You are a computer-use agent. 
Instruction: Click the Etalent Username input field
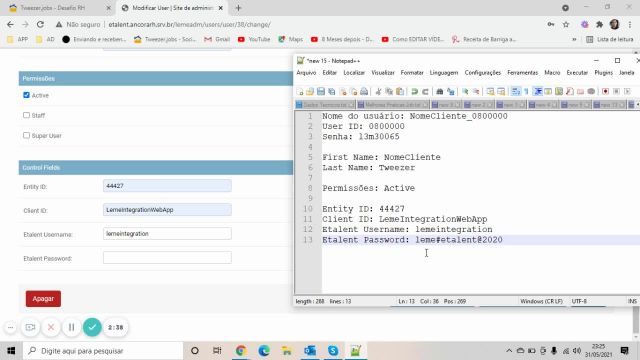(167, 234)
